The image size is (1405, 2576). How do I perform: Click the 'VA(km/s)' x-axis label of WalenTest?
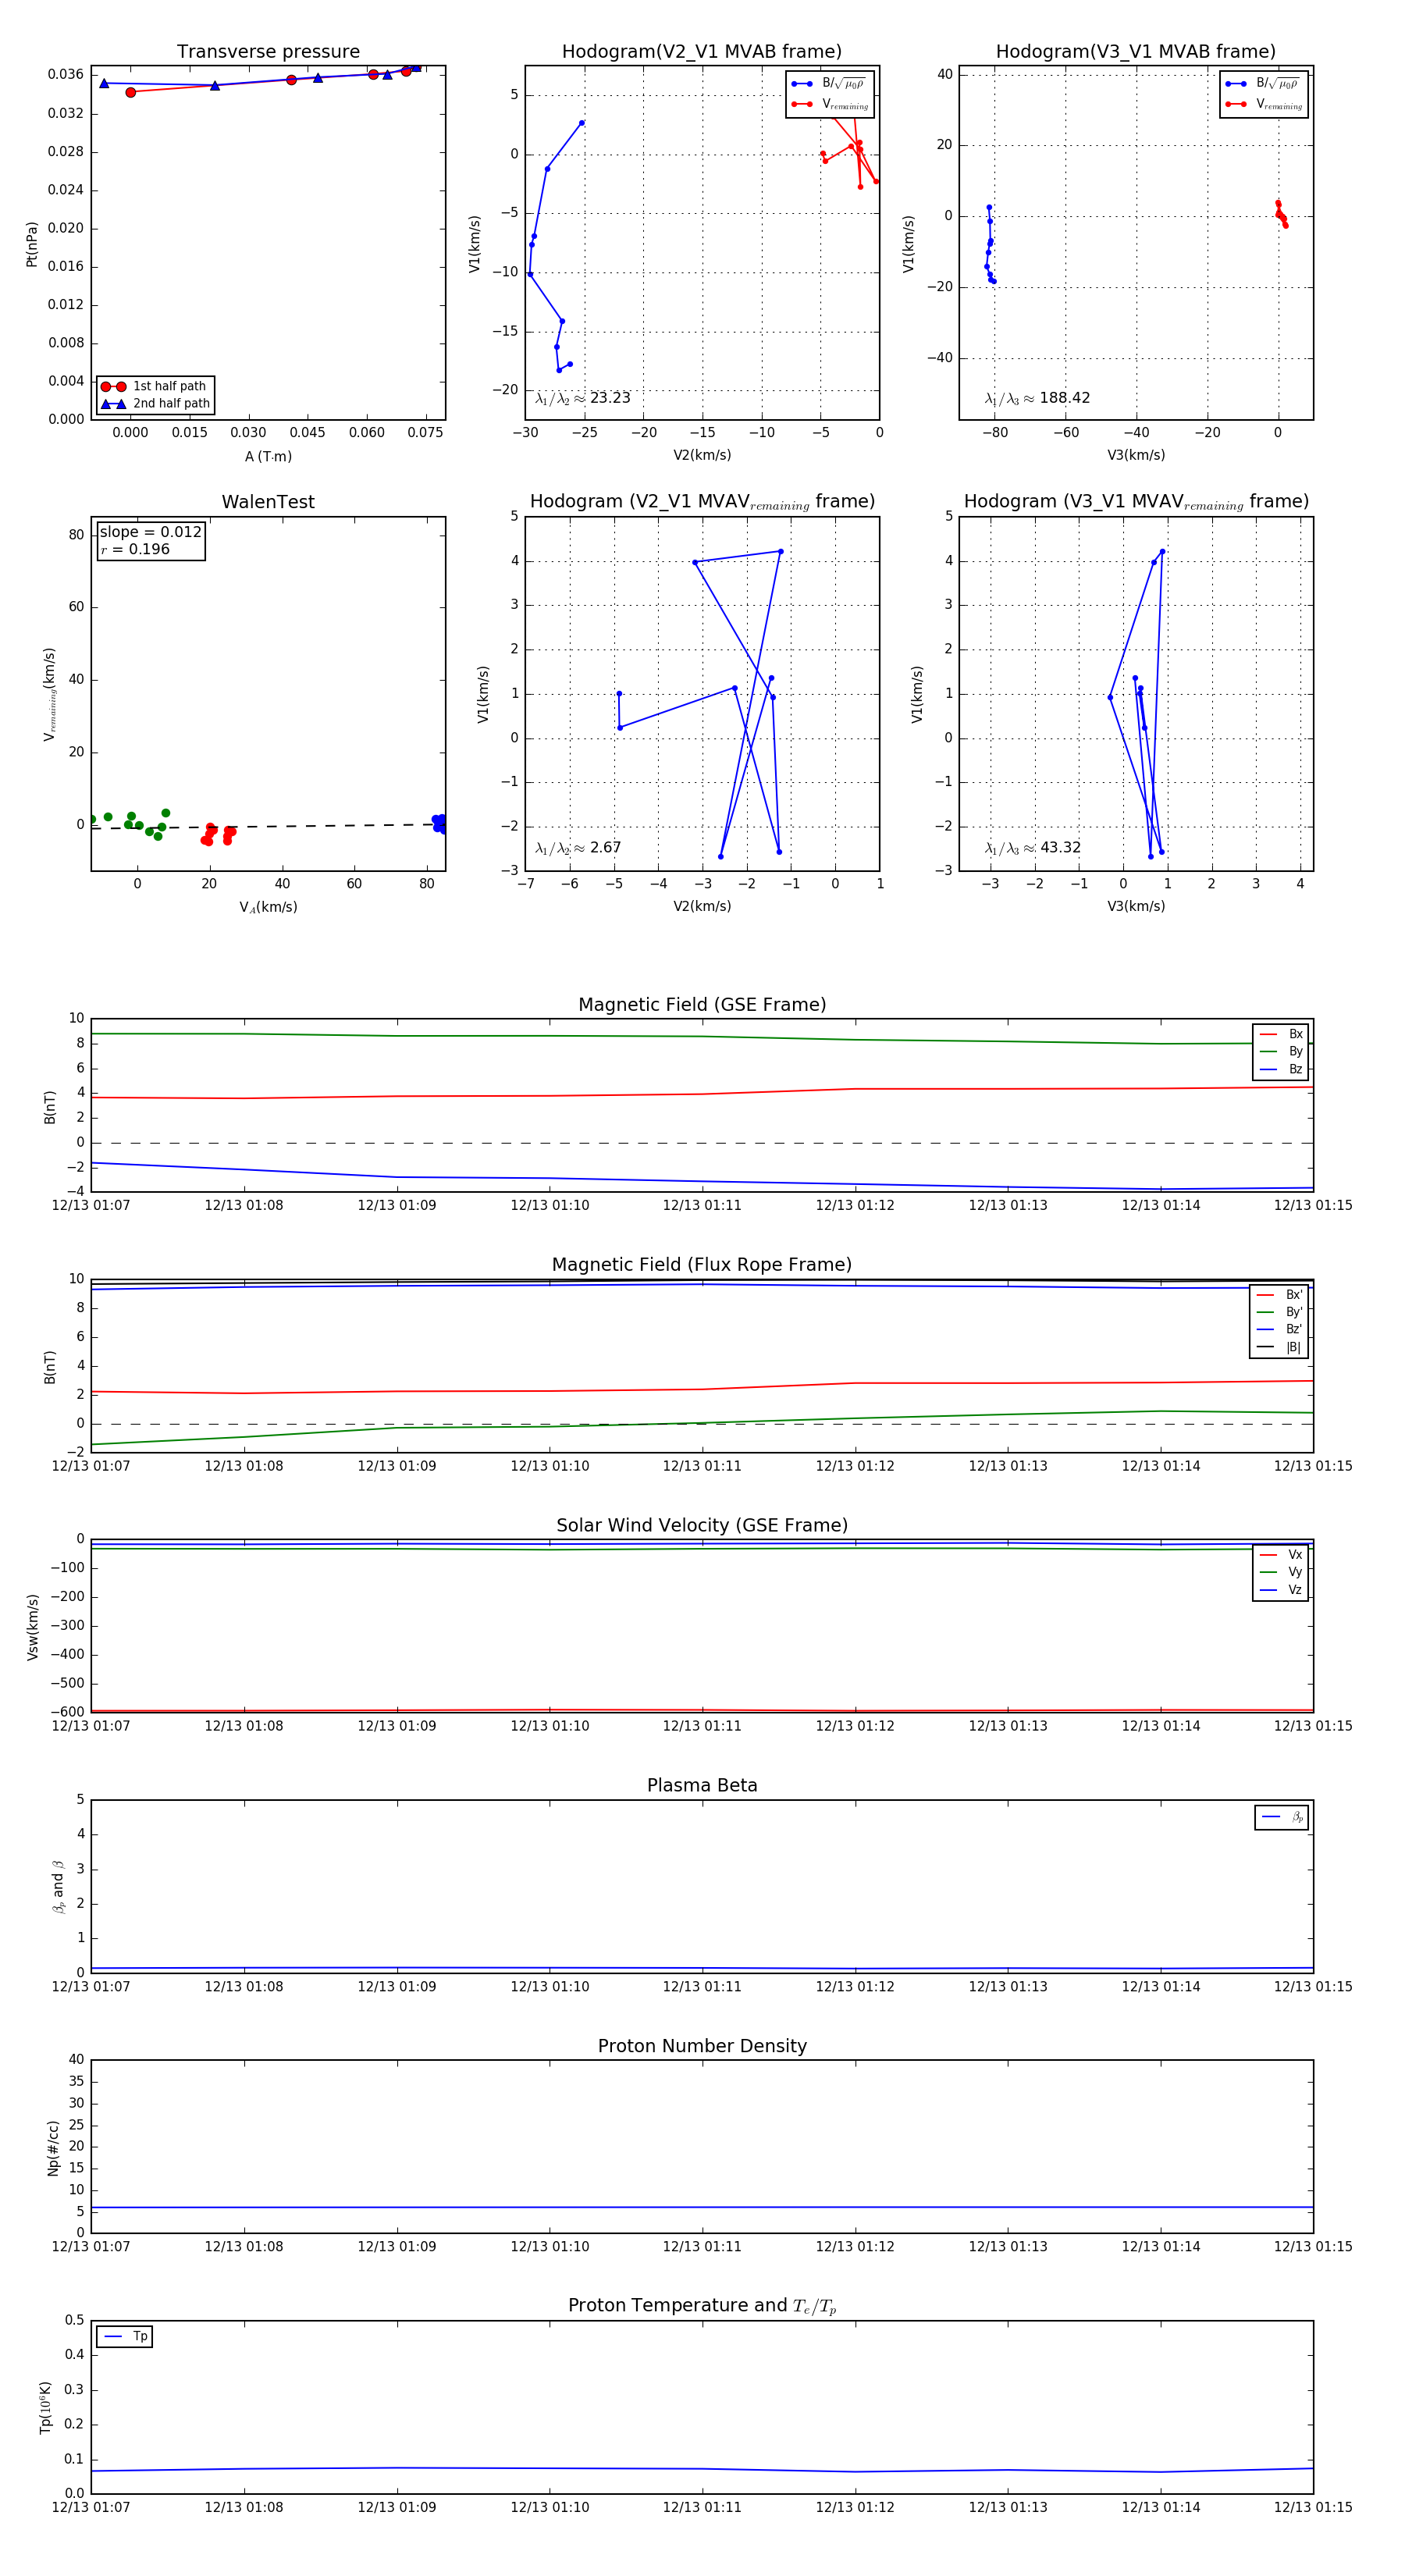pos(268,908)
